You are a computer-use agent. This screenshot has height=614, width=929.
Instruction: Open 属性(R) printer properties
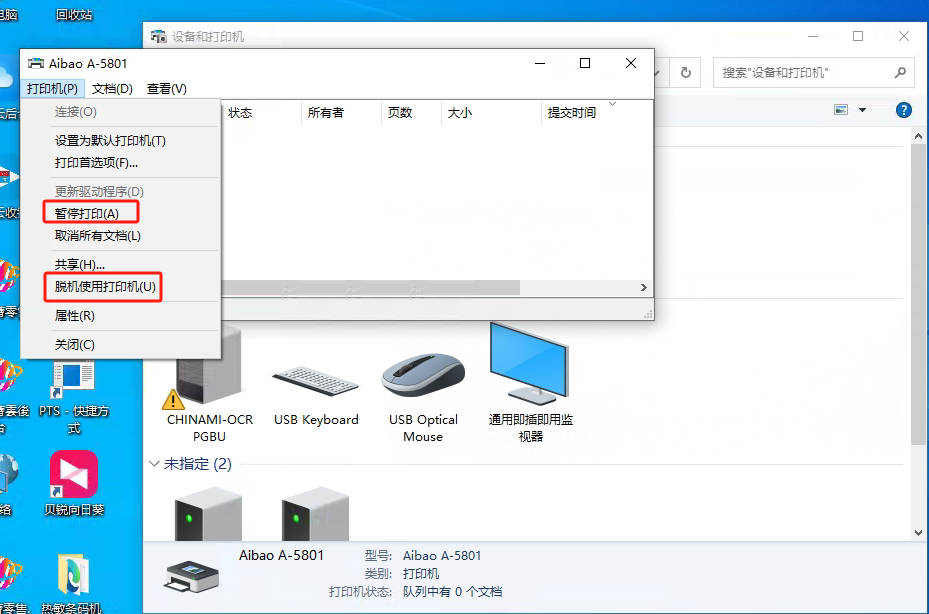(75, 316)
